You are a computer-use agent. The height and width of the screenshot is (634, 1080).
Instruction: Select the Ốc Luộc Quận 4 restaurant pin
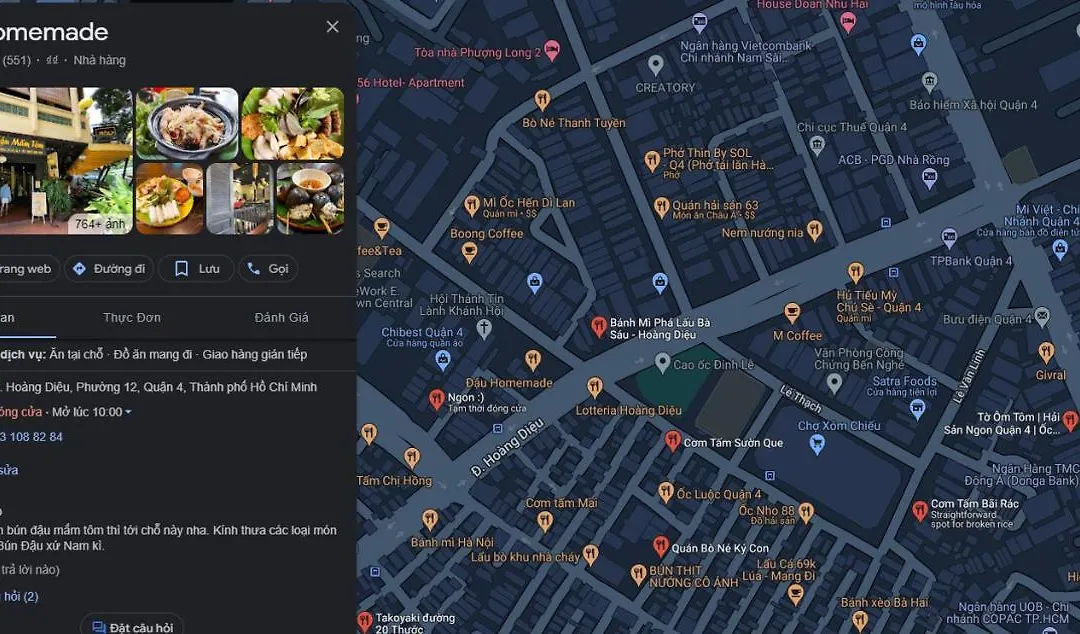665,491
